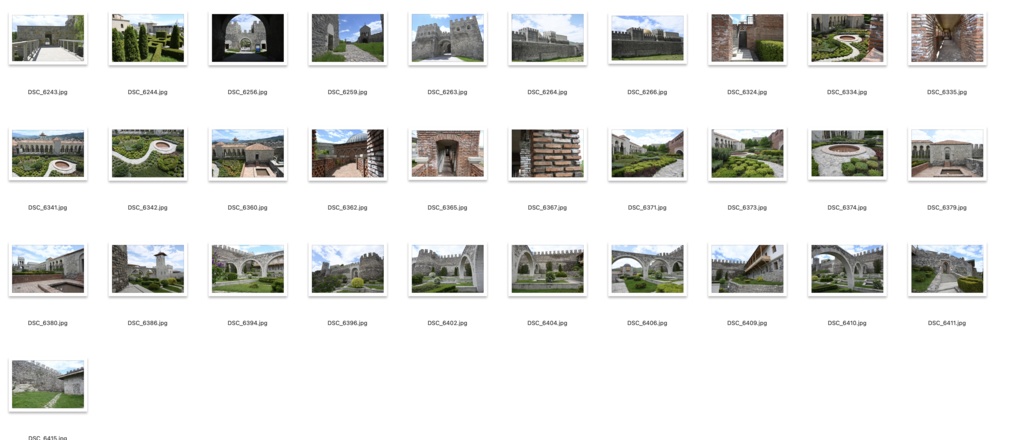
Task: Select the DSC_6380.jpg photo thumbnail
Action: coord(48,269)
